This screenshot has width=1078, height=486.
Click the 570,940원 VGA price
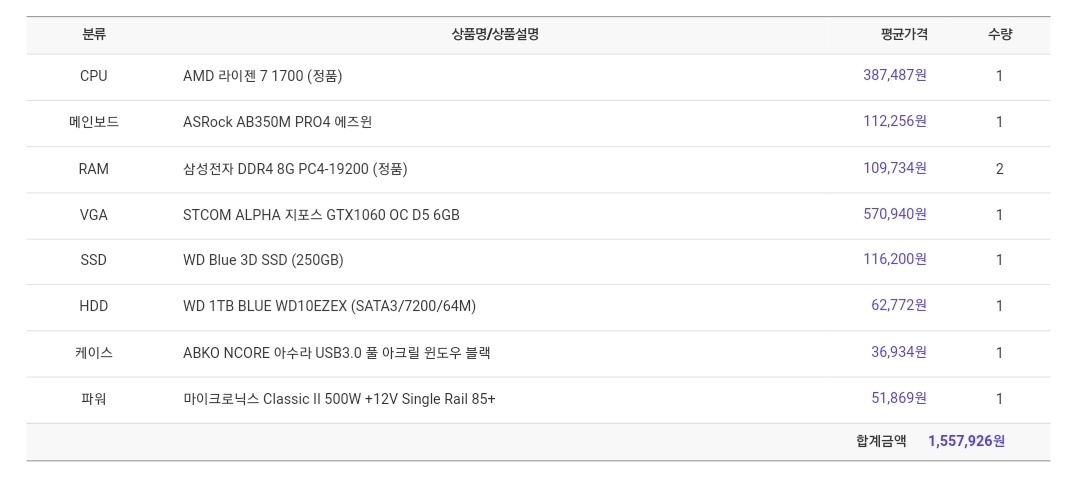click(x=894, y=214)
